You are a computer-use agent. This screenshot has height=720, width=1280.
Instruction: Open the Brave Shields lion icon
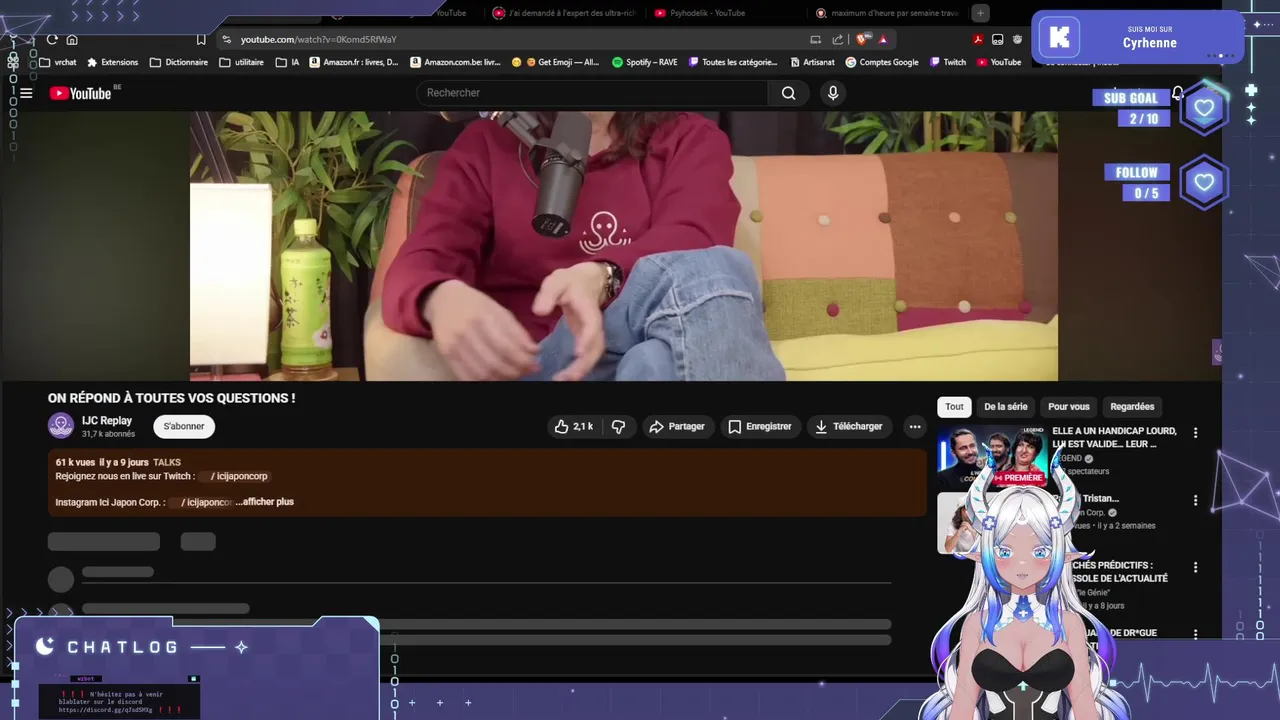point(862,39)
